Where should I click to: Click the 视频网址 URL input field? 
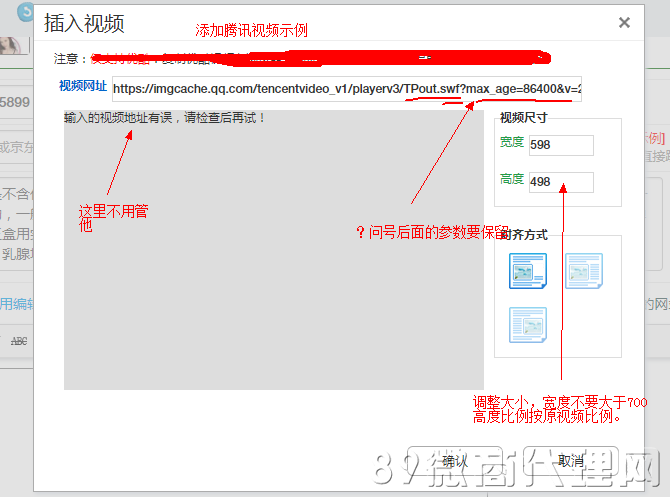point(347,89)
